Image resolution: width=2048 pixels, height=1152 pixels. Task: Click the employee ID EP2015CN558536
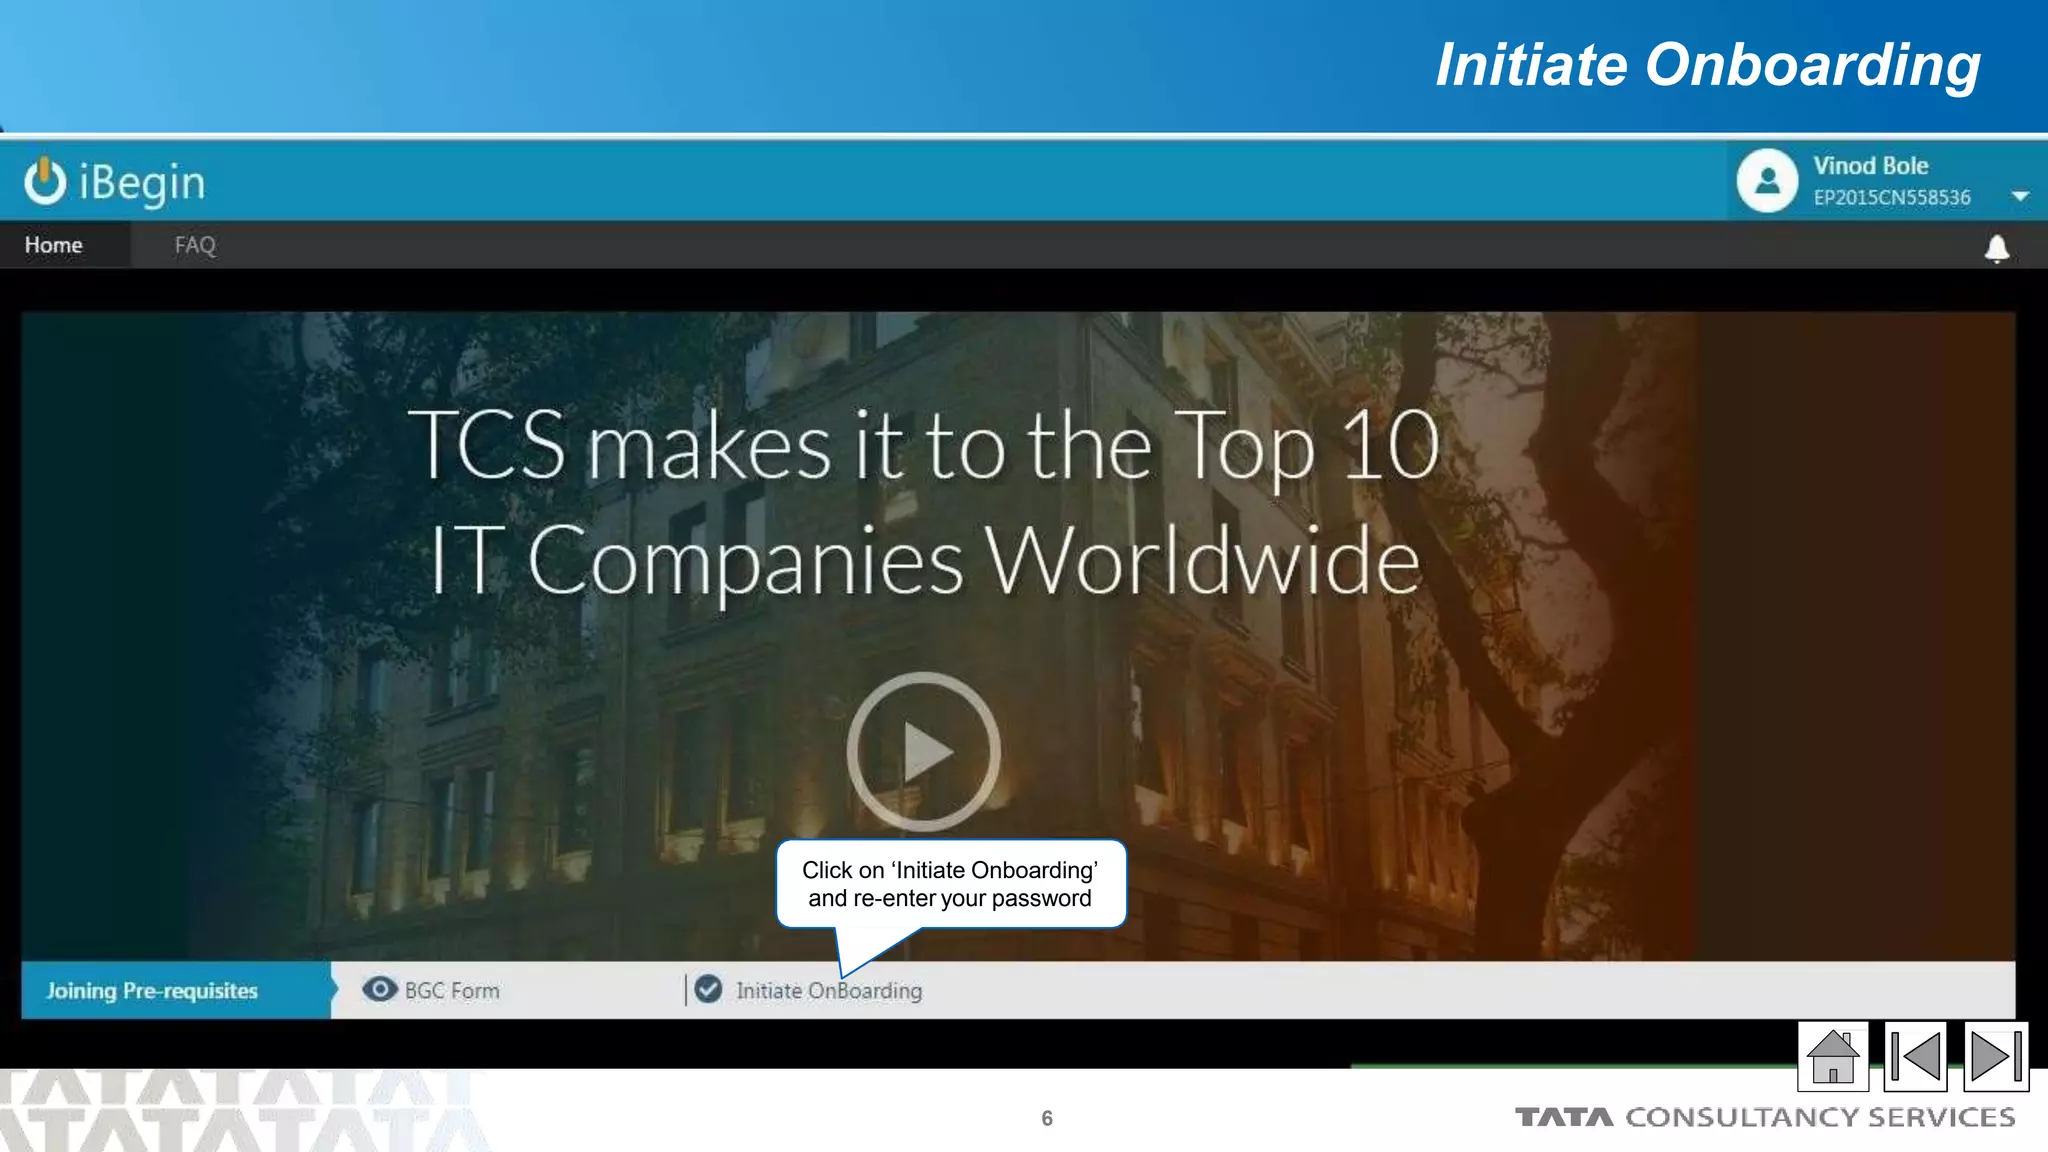(1892, 198)
